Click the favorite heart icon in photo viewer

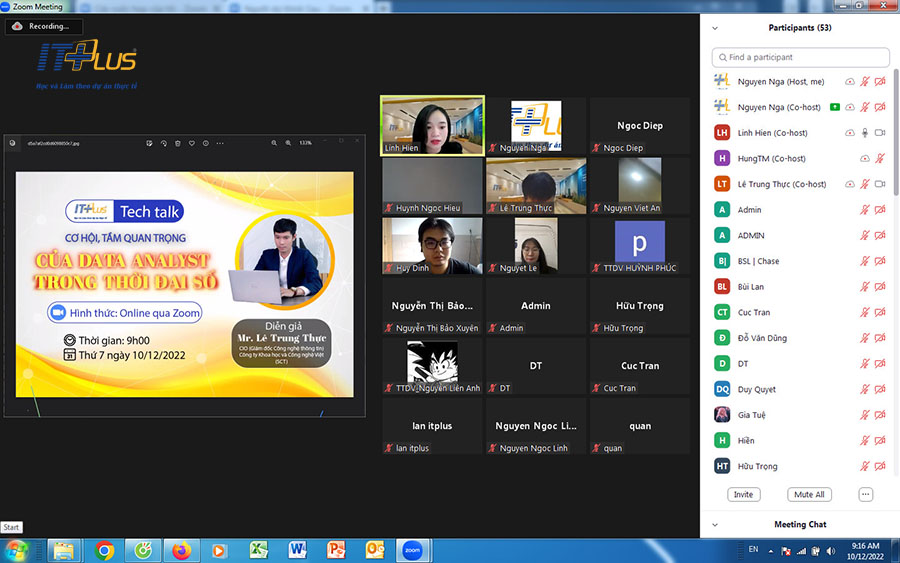[x=191, y=143]
